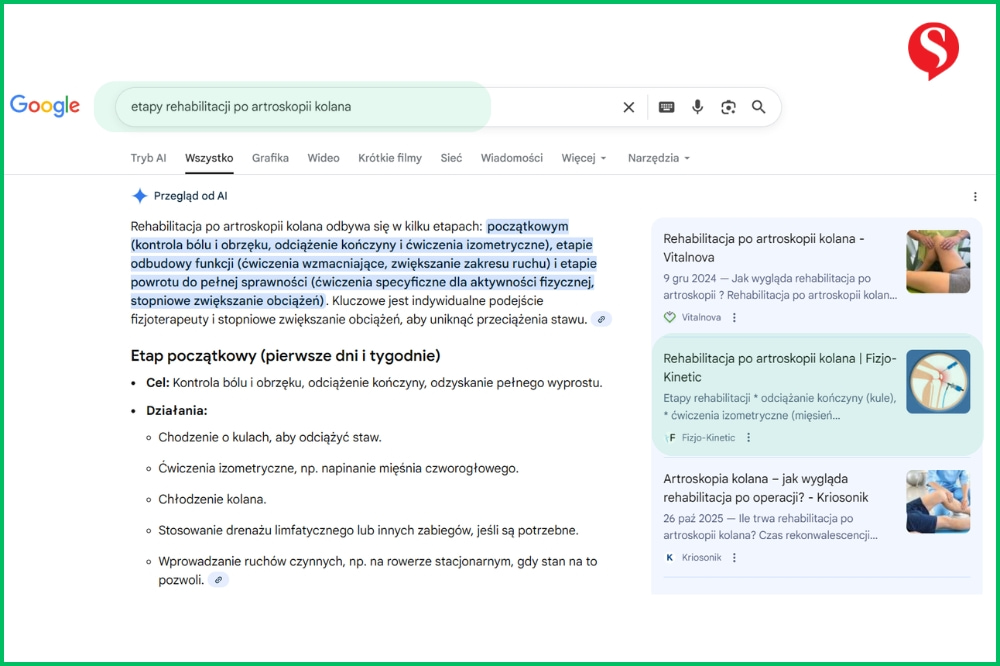Click the sparkle icon next to Przegląd od AI
Image resolution: width=1000 pixels, height=666 pixels.
click(x=138, y=196)
